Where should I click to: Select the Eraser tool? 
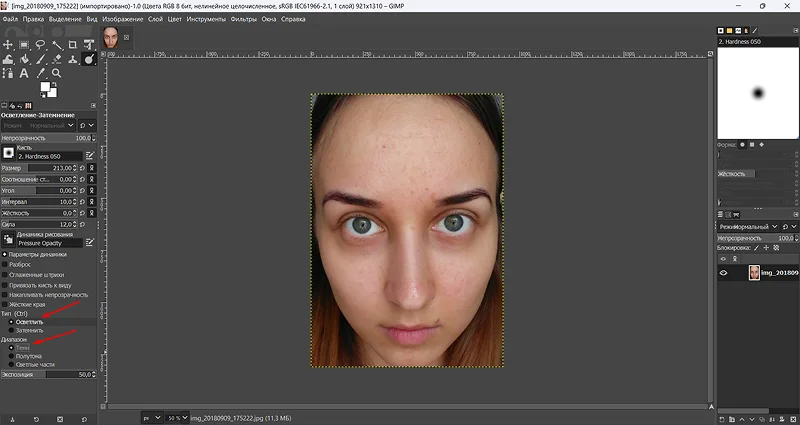click(x=57, y=59)
